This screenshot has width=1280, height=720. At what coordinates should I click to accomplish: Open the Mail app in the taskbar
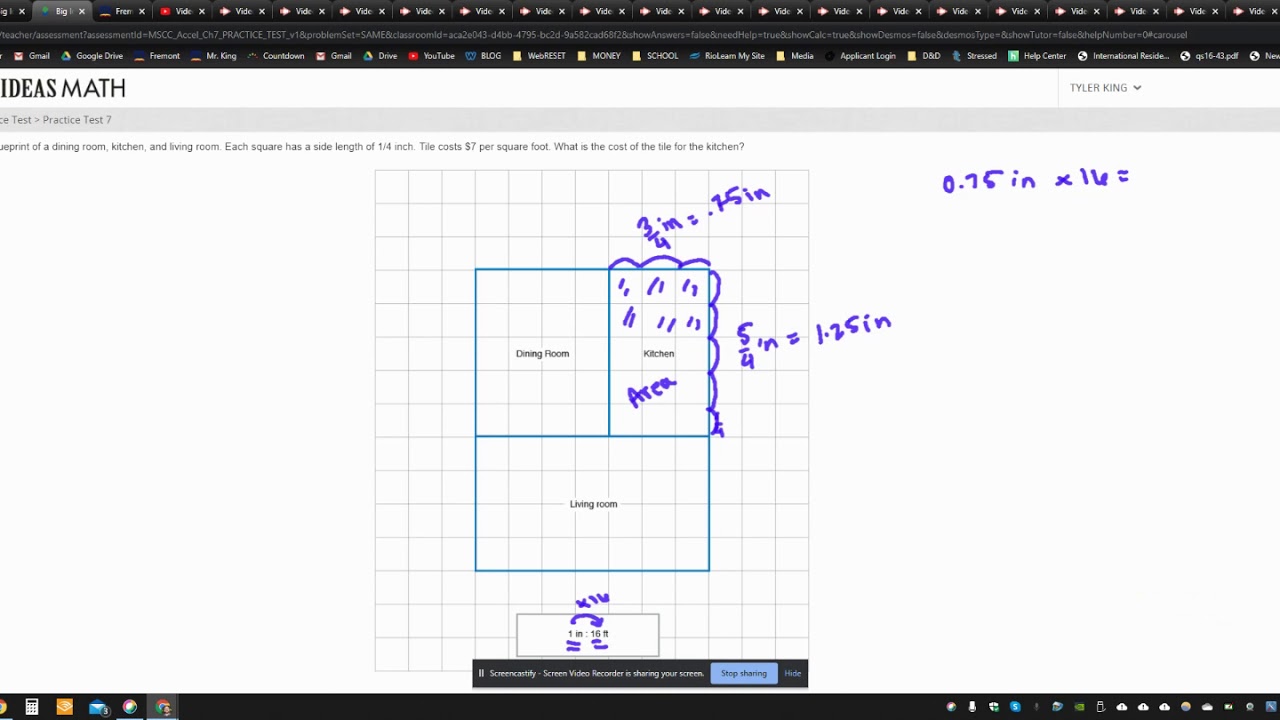click(98, 708)
